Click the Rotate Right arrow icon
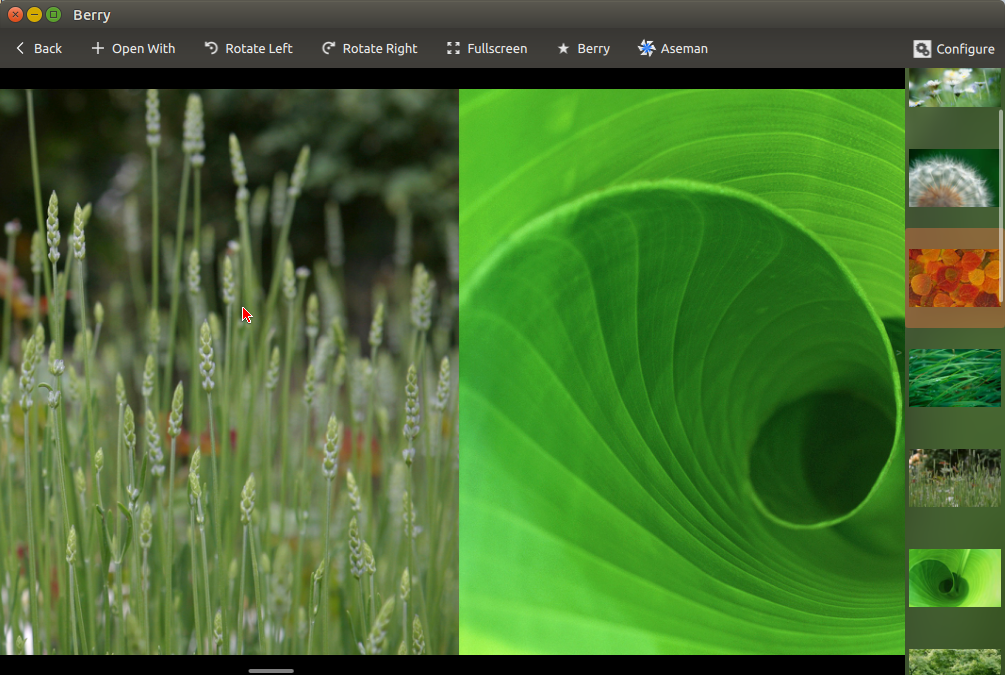The width and height of the screenshot is (1005, 675). (328, 48)
